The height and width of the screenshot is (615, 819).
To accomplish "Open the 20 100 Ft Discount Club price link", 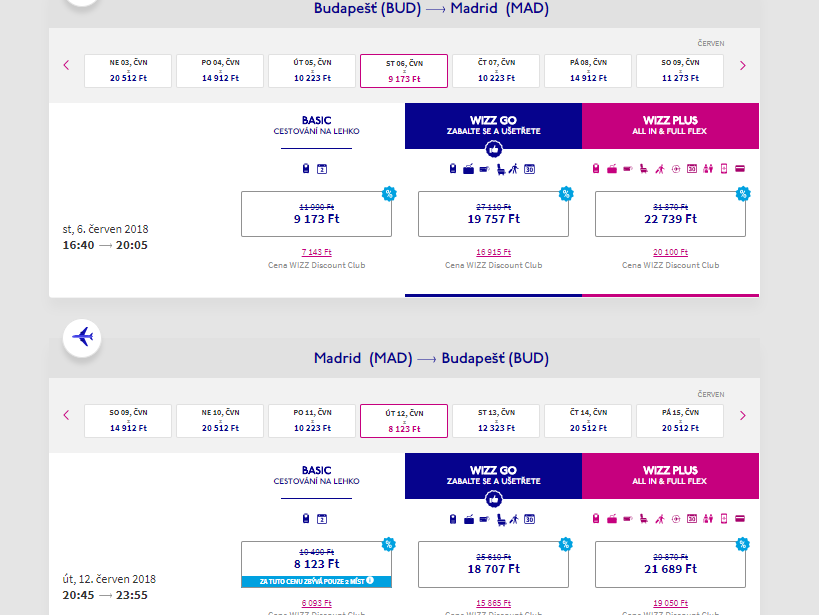I will [x=670, y=253].
